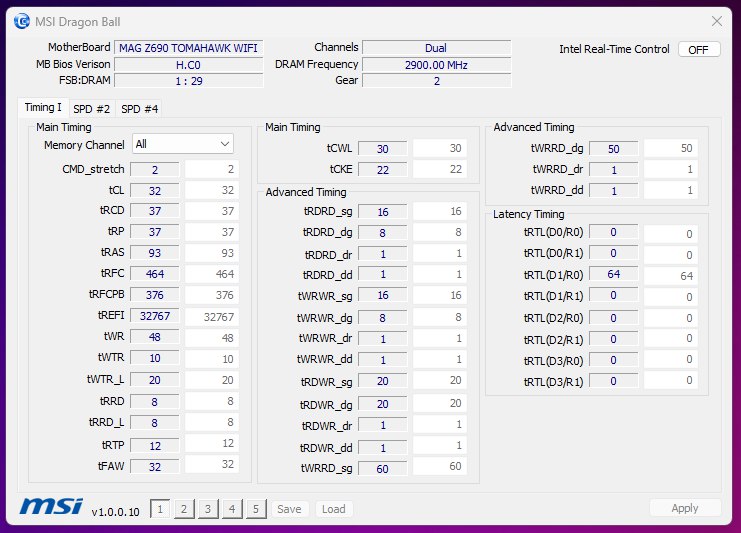Click the Gear value 2
The width and height of the screenshot is (741, 533).
pyautogui.click(x=437, y=81)
